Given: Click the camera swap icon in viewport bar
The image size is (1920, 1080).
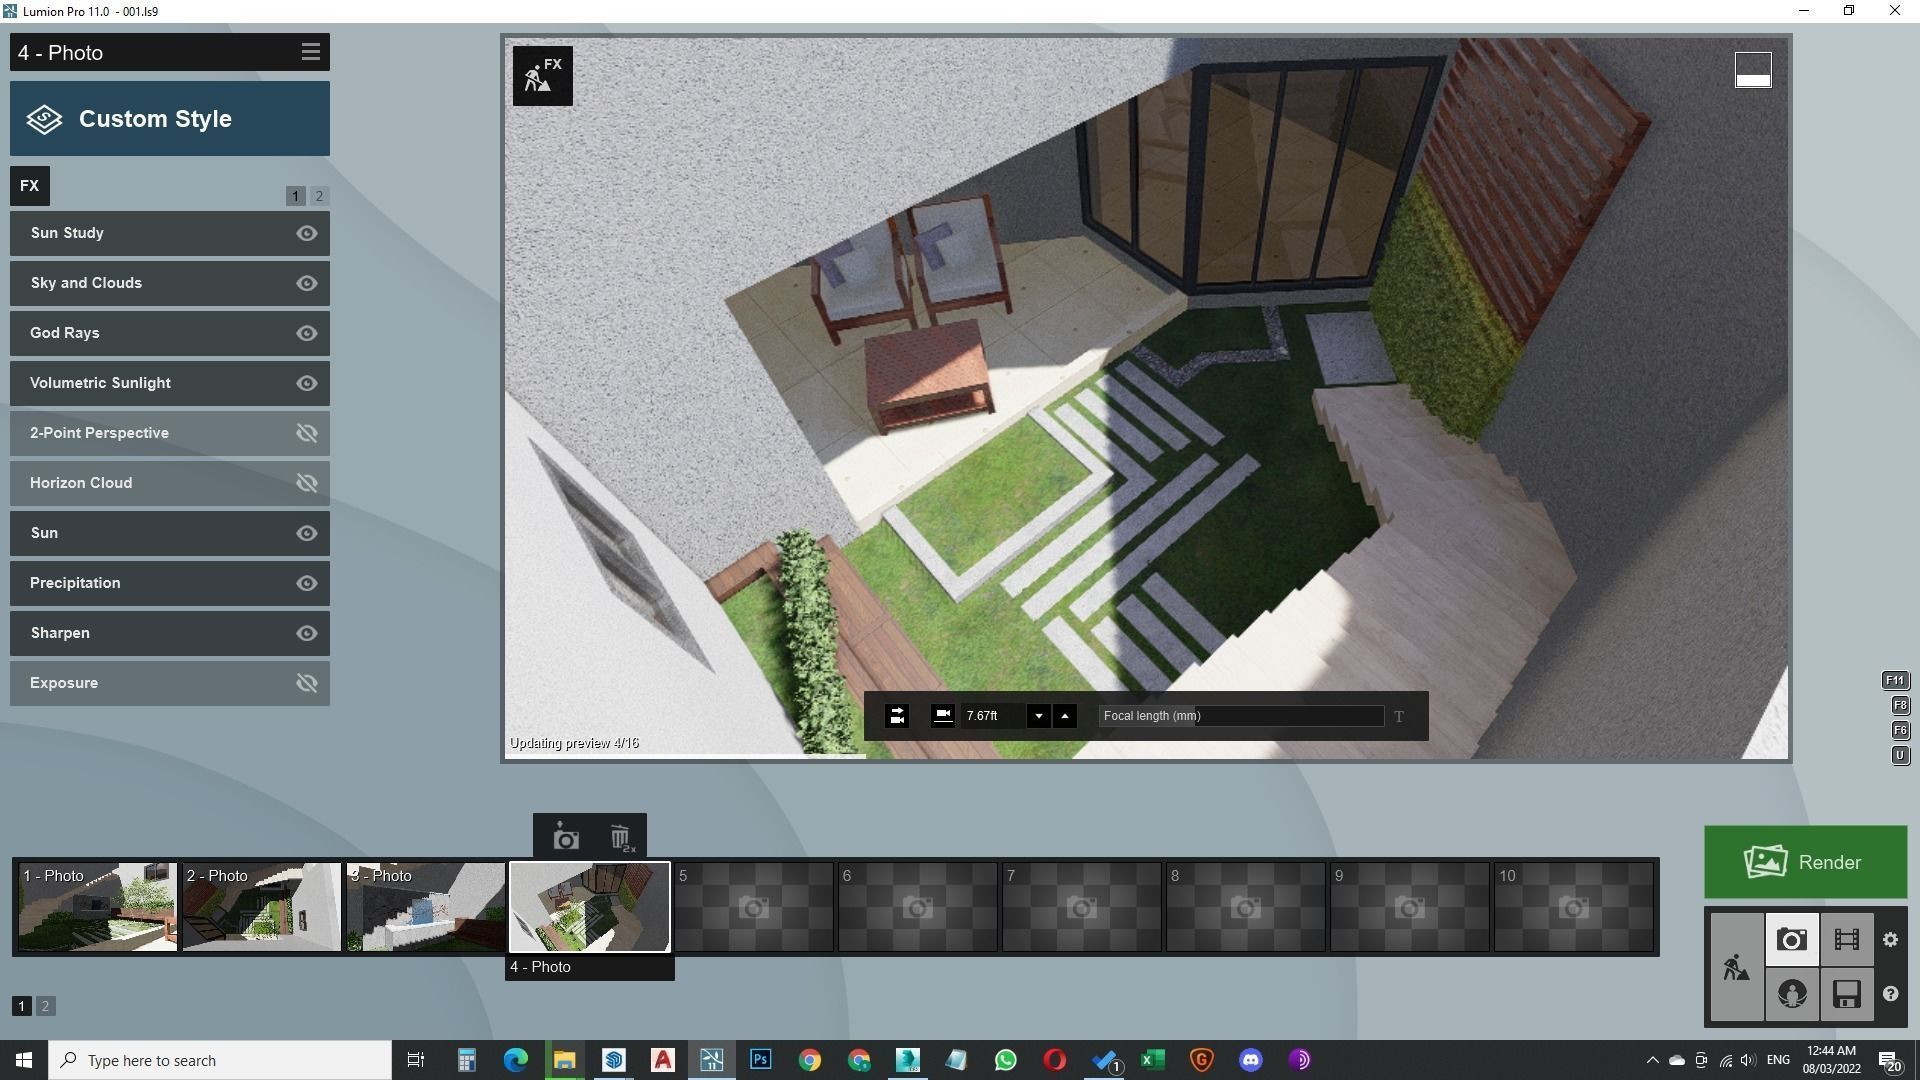Looking at the screenshot, I should tap(897, 716).
